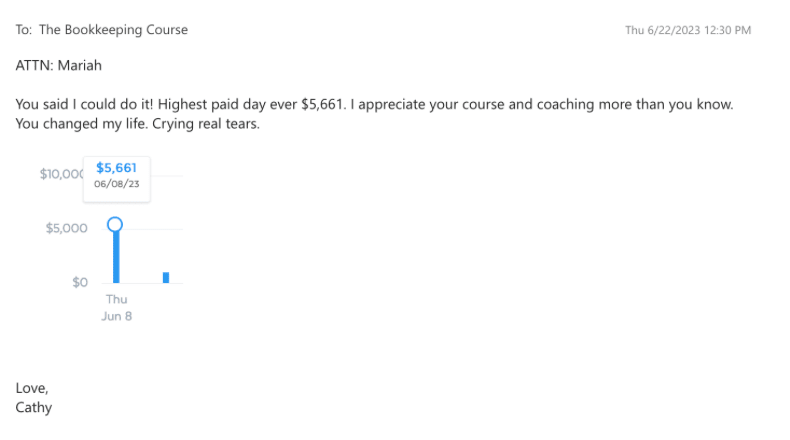Image resolution: width=790 pixels, height=440 pixels.
Task: Click the $10,000 y-axis label
Action: click(x=62, y=174)
